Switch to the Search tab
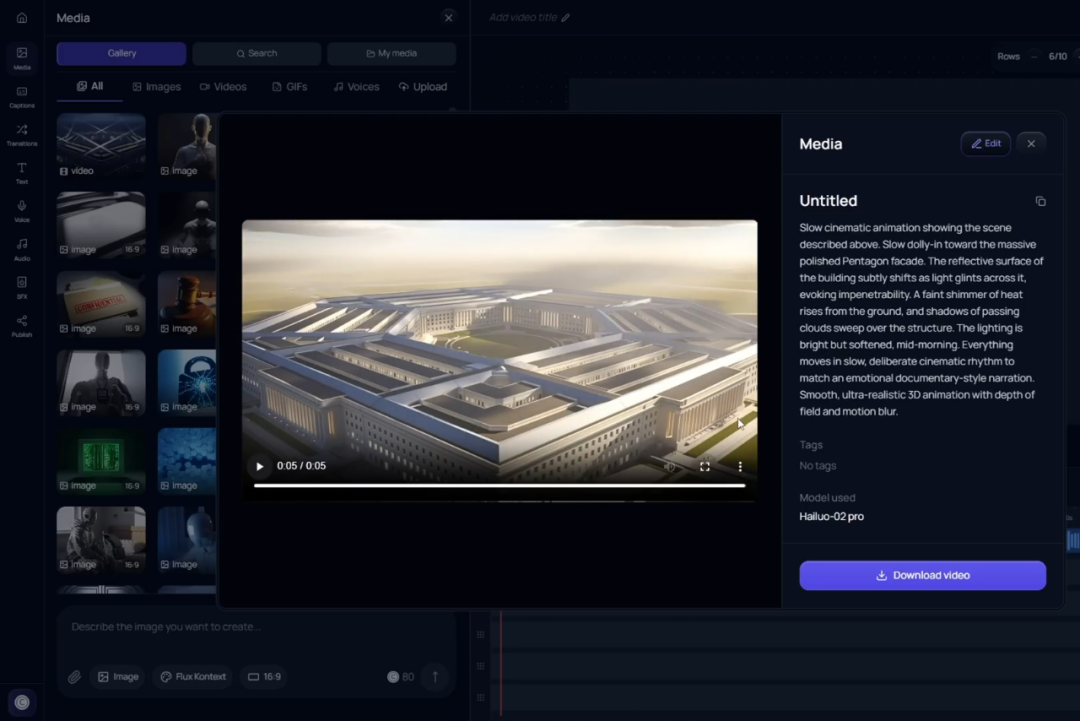Screen dimensions: 1080x721 pos(257,54)
